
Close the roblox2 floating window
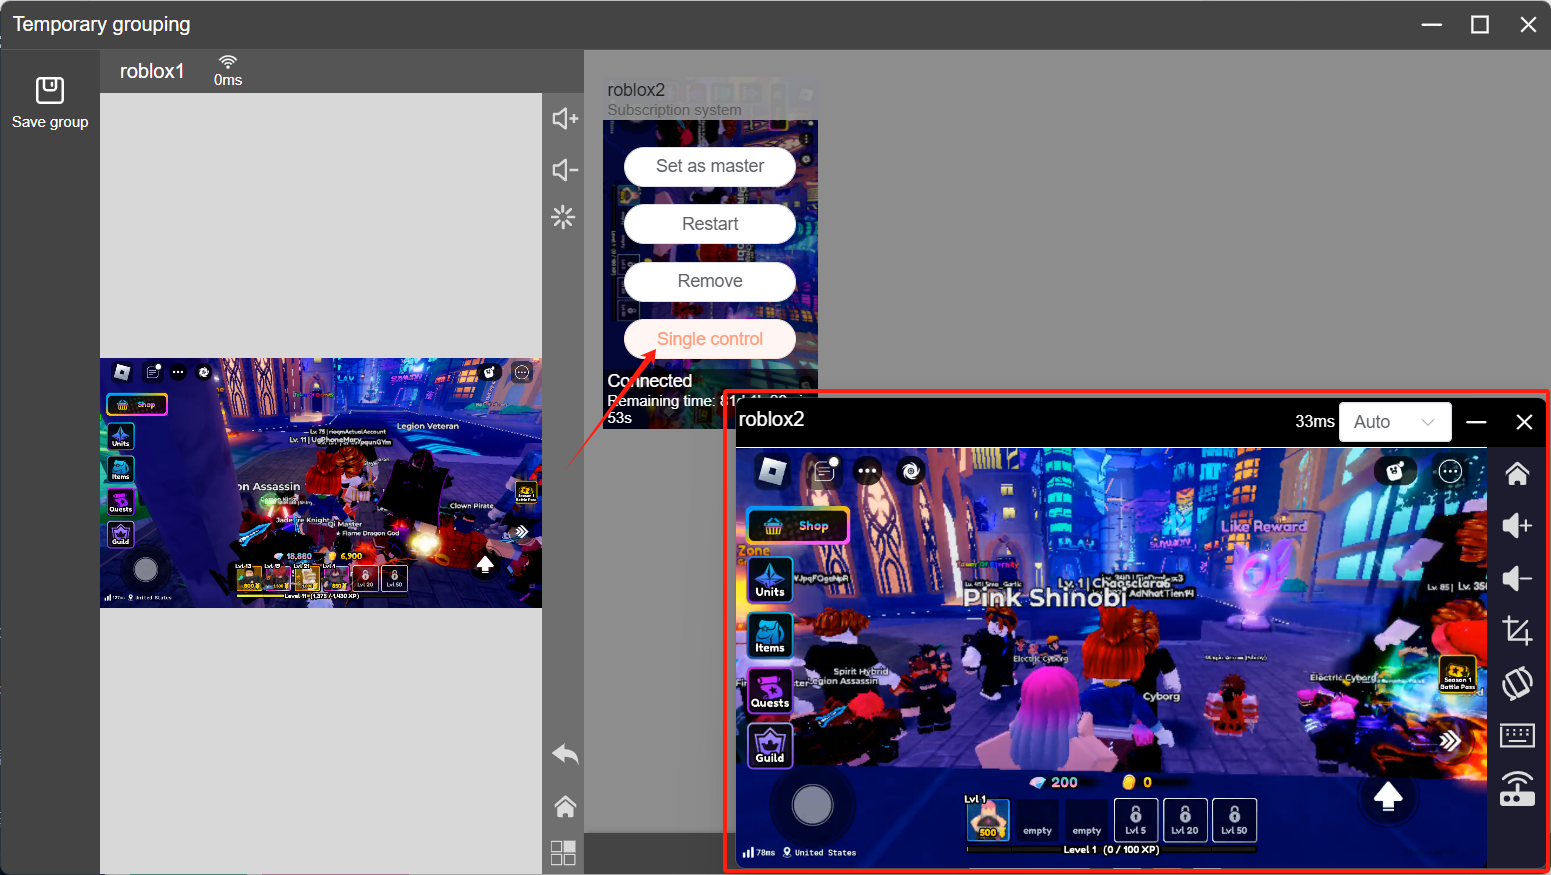[x=1524, y=422]
